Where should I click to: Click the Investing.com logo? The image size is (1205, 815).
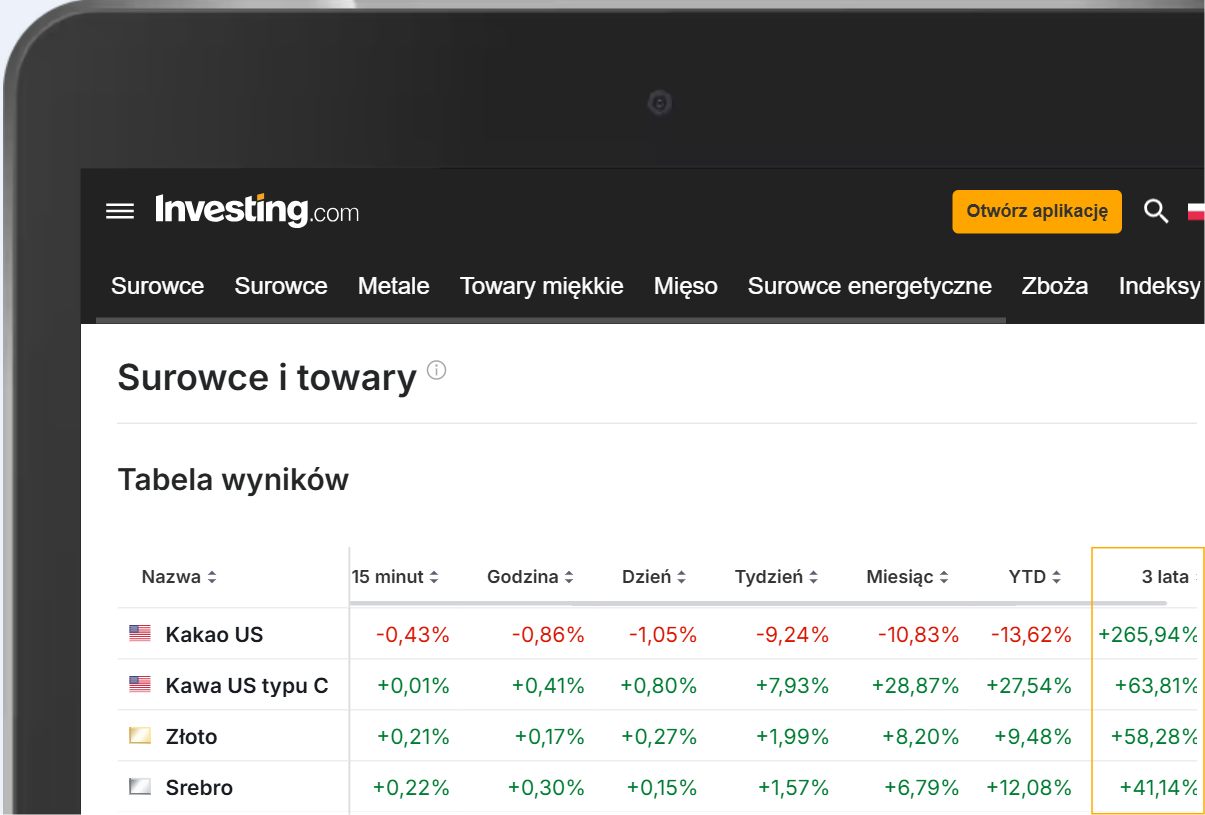[257, 211]
